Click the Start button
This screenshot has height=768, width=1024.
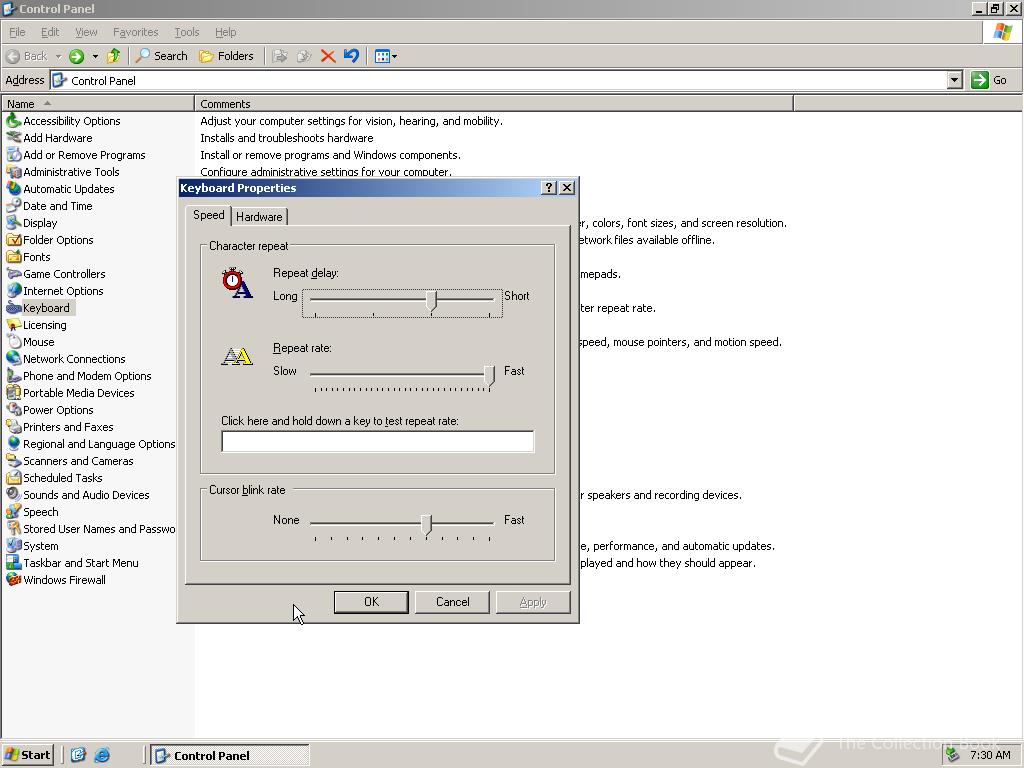pos(27,755)
